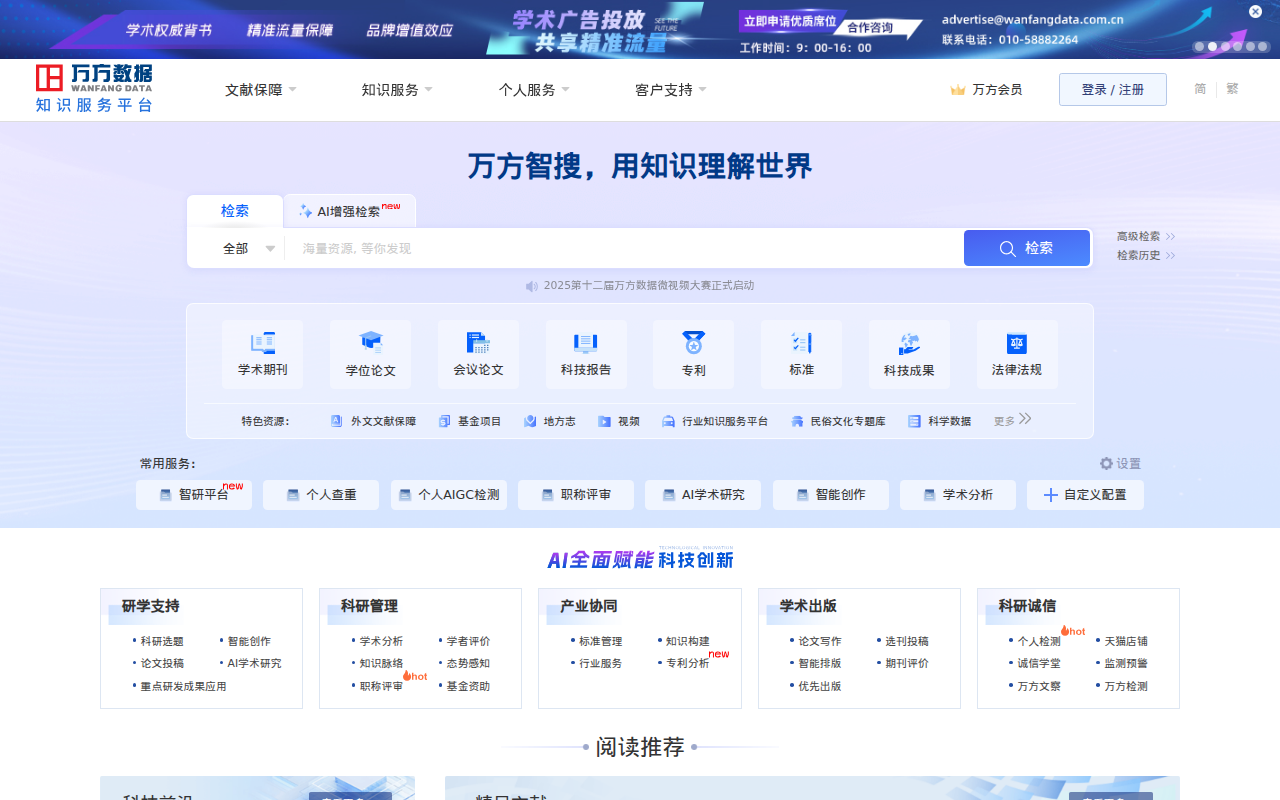Viewport: 1280px width, 800px height.
Task: Expand 更多 featured resources
Action: [1013, 421]
